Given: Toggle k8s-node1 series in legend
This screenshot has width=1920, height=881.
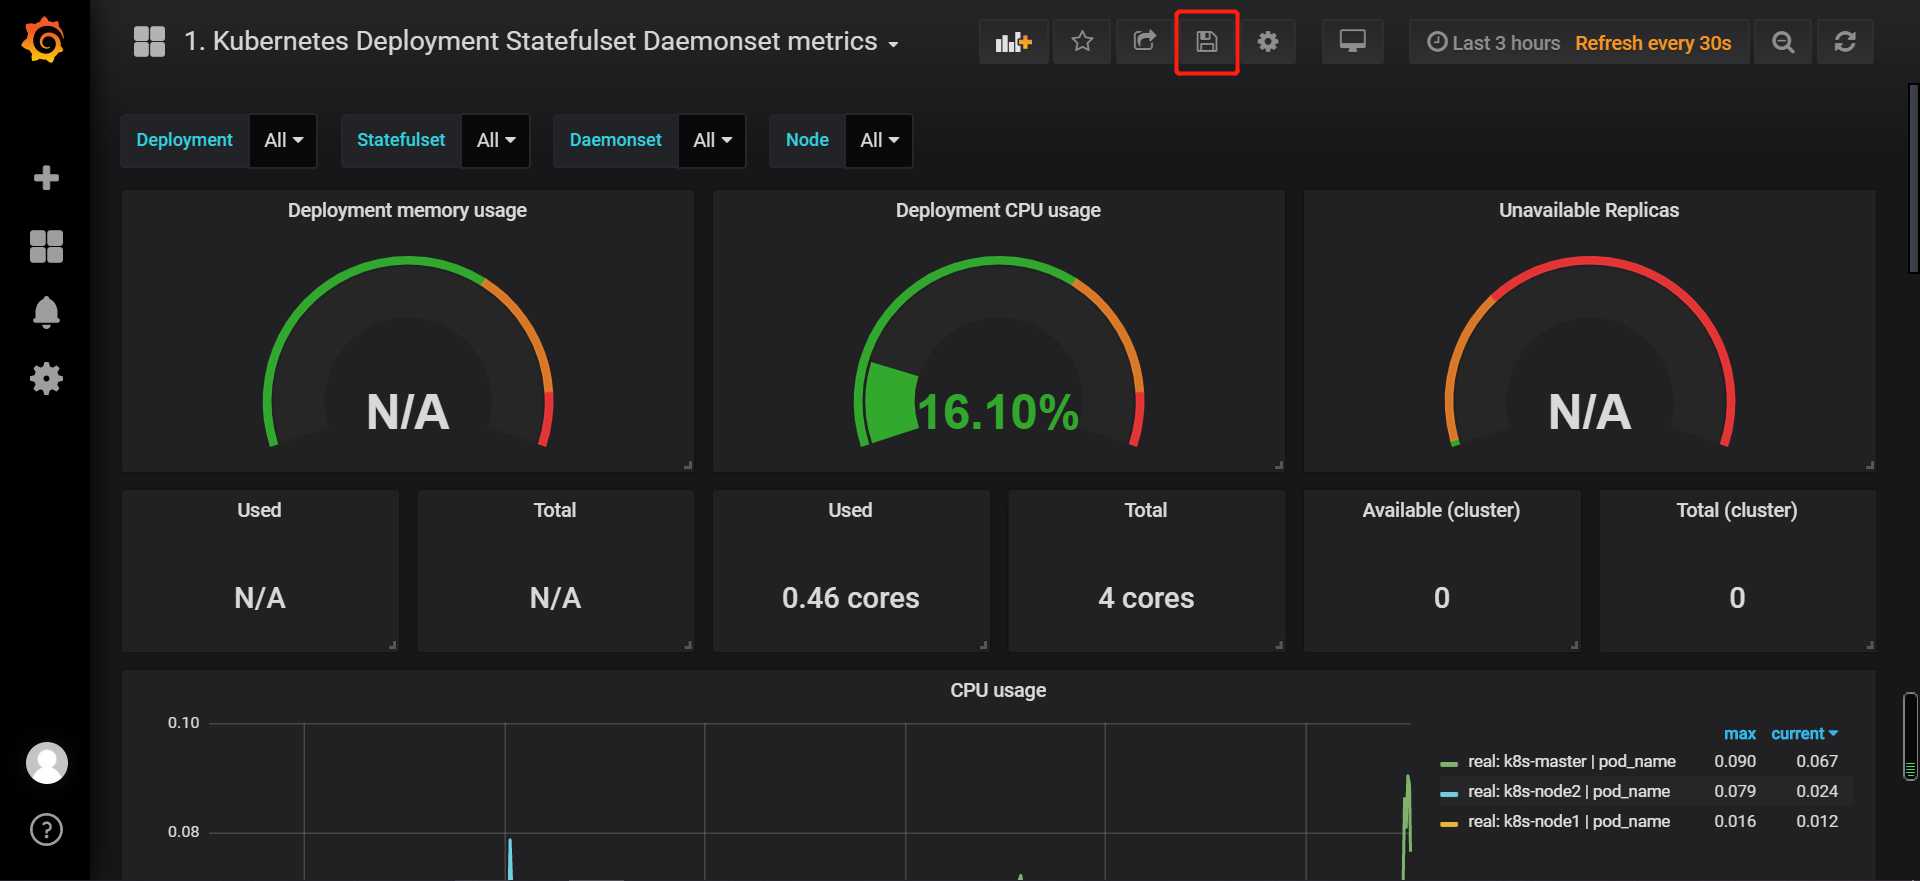Looking at the screenshot, I should click(1569, 821).
